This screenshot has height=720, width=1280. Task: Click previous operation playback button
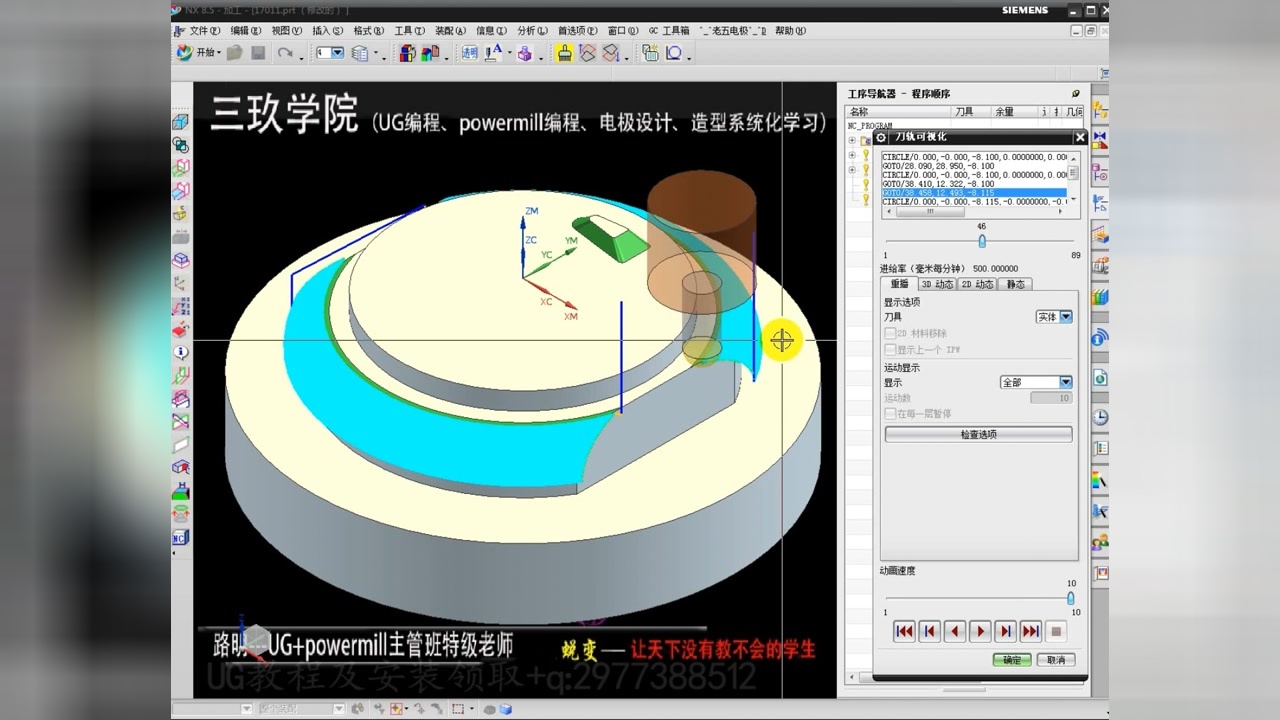pos(929,631)
